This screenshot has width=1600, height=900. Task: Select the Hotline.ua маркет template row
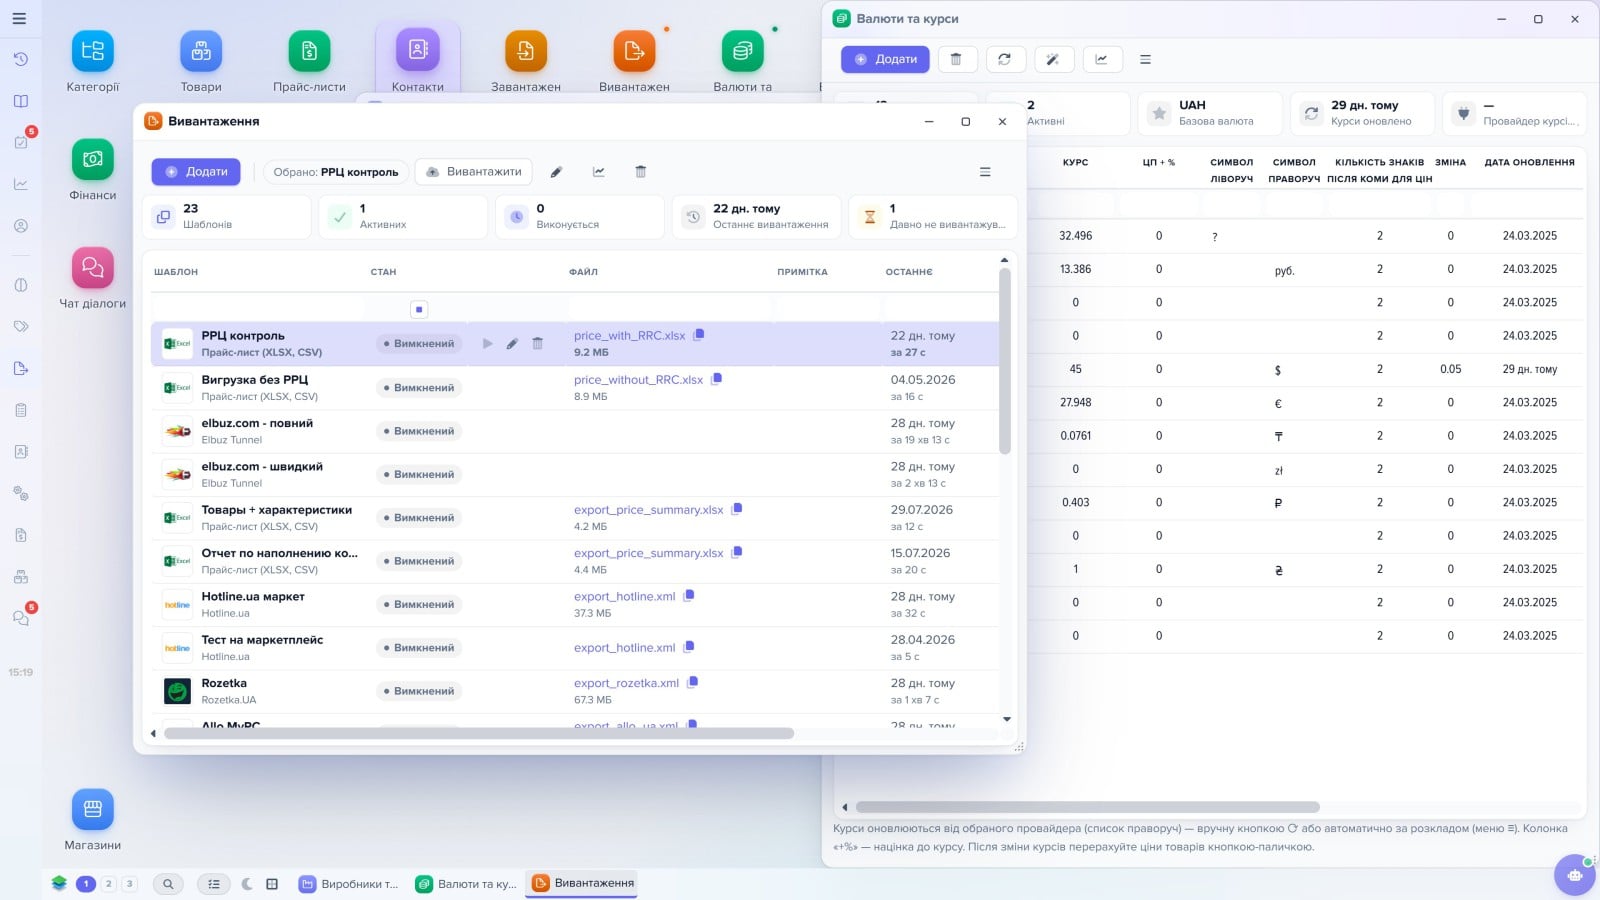coord(575,605)
